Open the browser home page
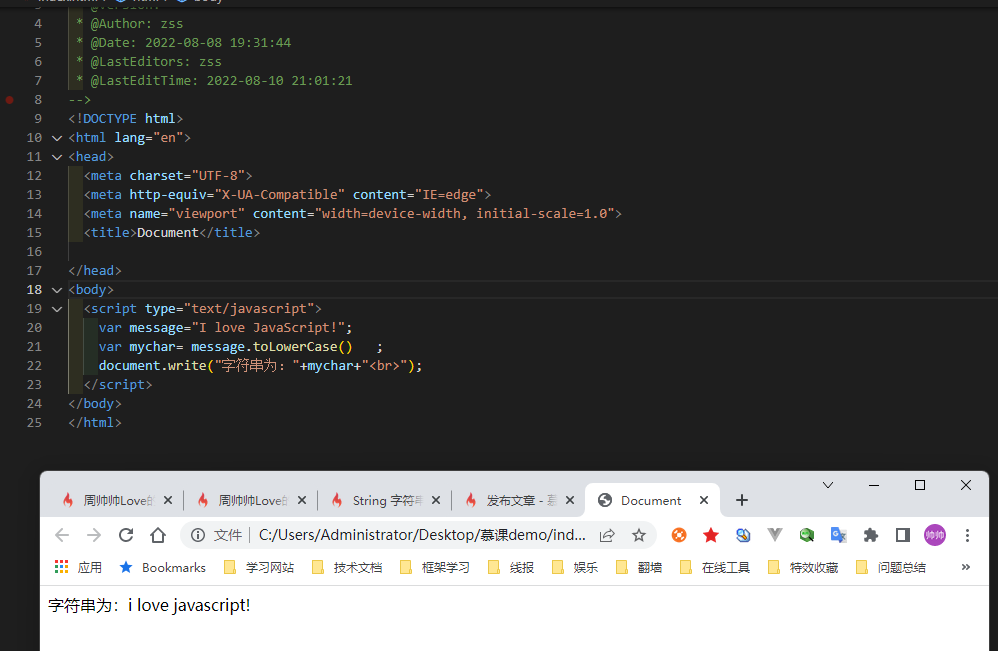This screenshot has width=998, height=651. [158, 535]
